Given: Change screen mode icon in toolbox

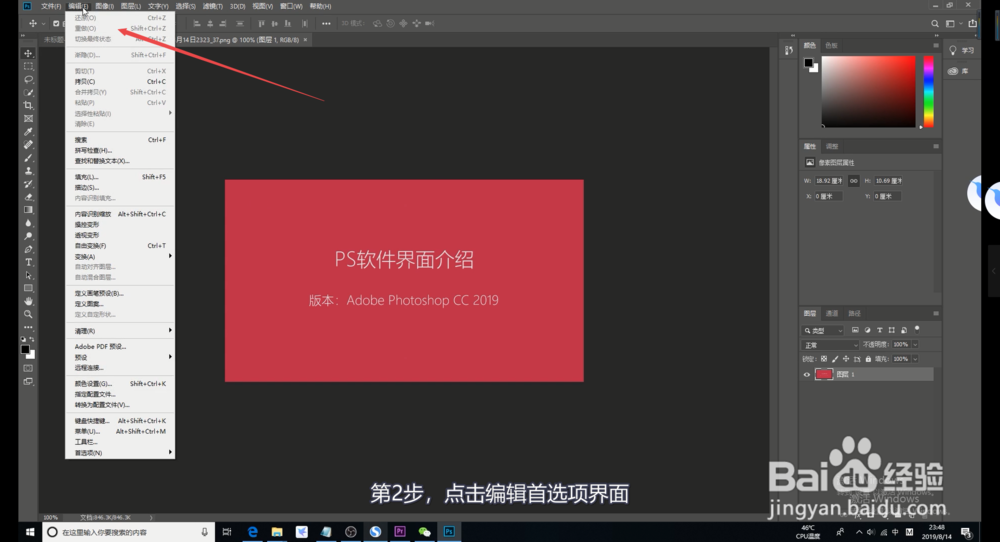Looking at the screenshot, I should point(28,381).
